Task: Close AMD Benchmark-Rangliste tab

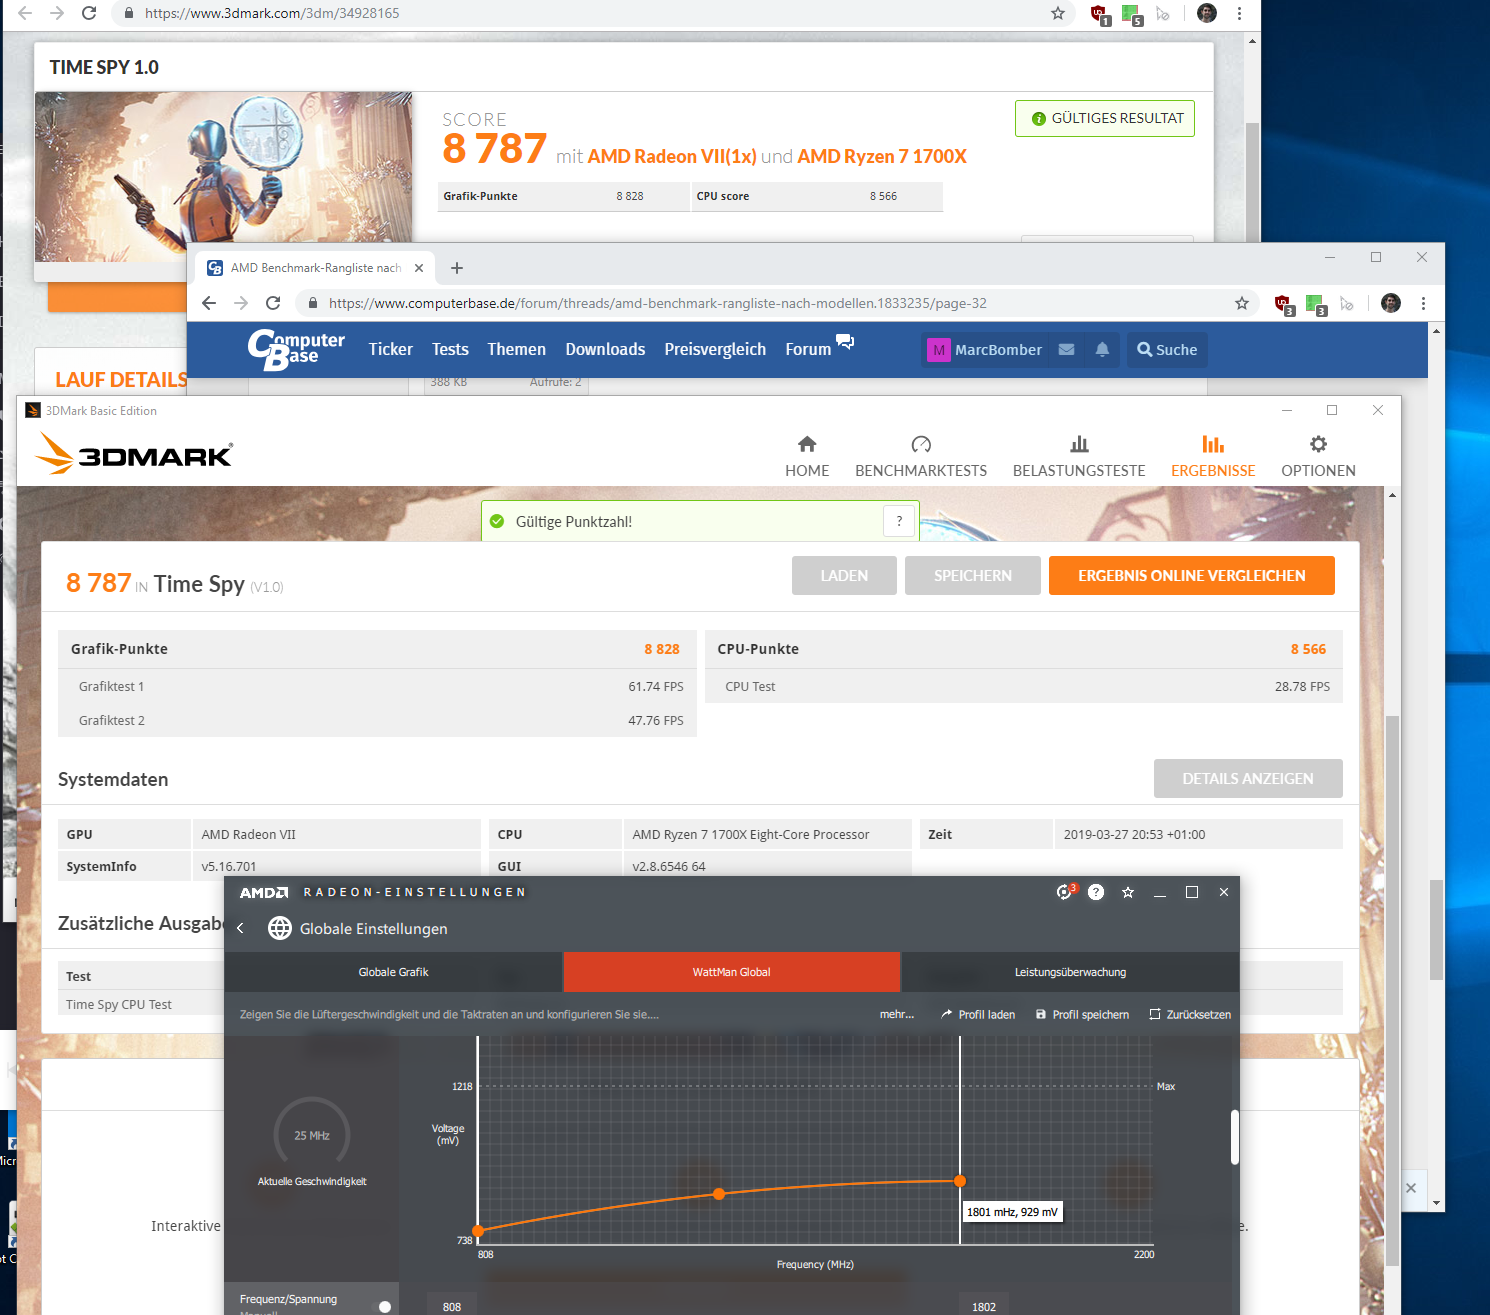Action: click(419, 268)
